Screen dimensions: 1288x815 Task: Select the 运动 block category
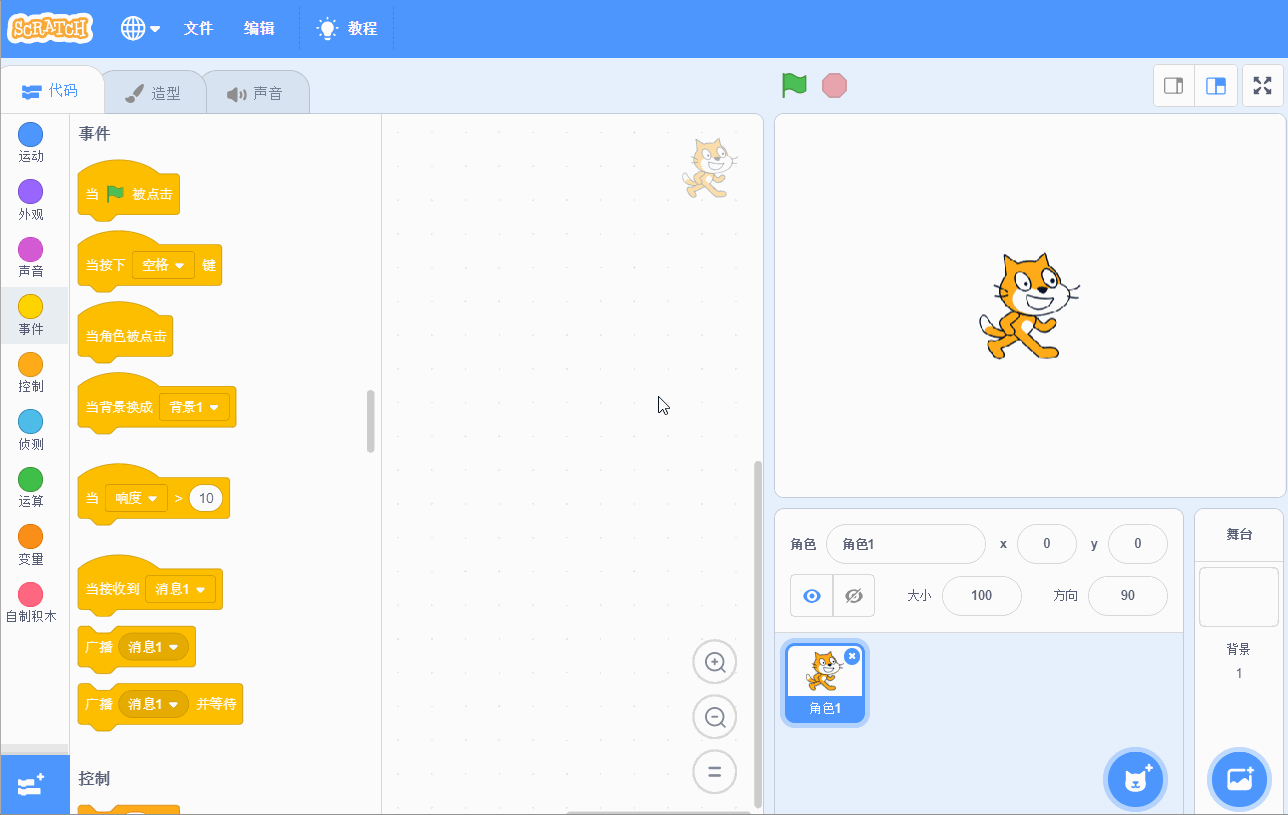(31, 143)
